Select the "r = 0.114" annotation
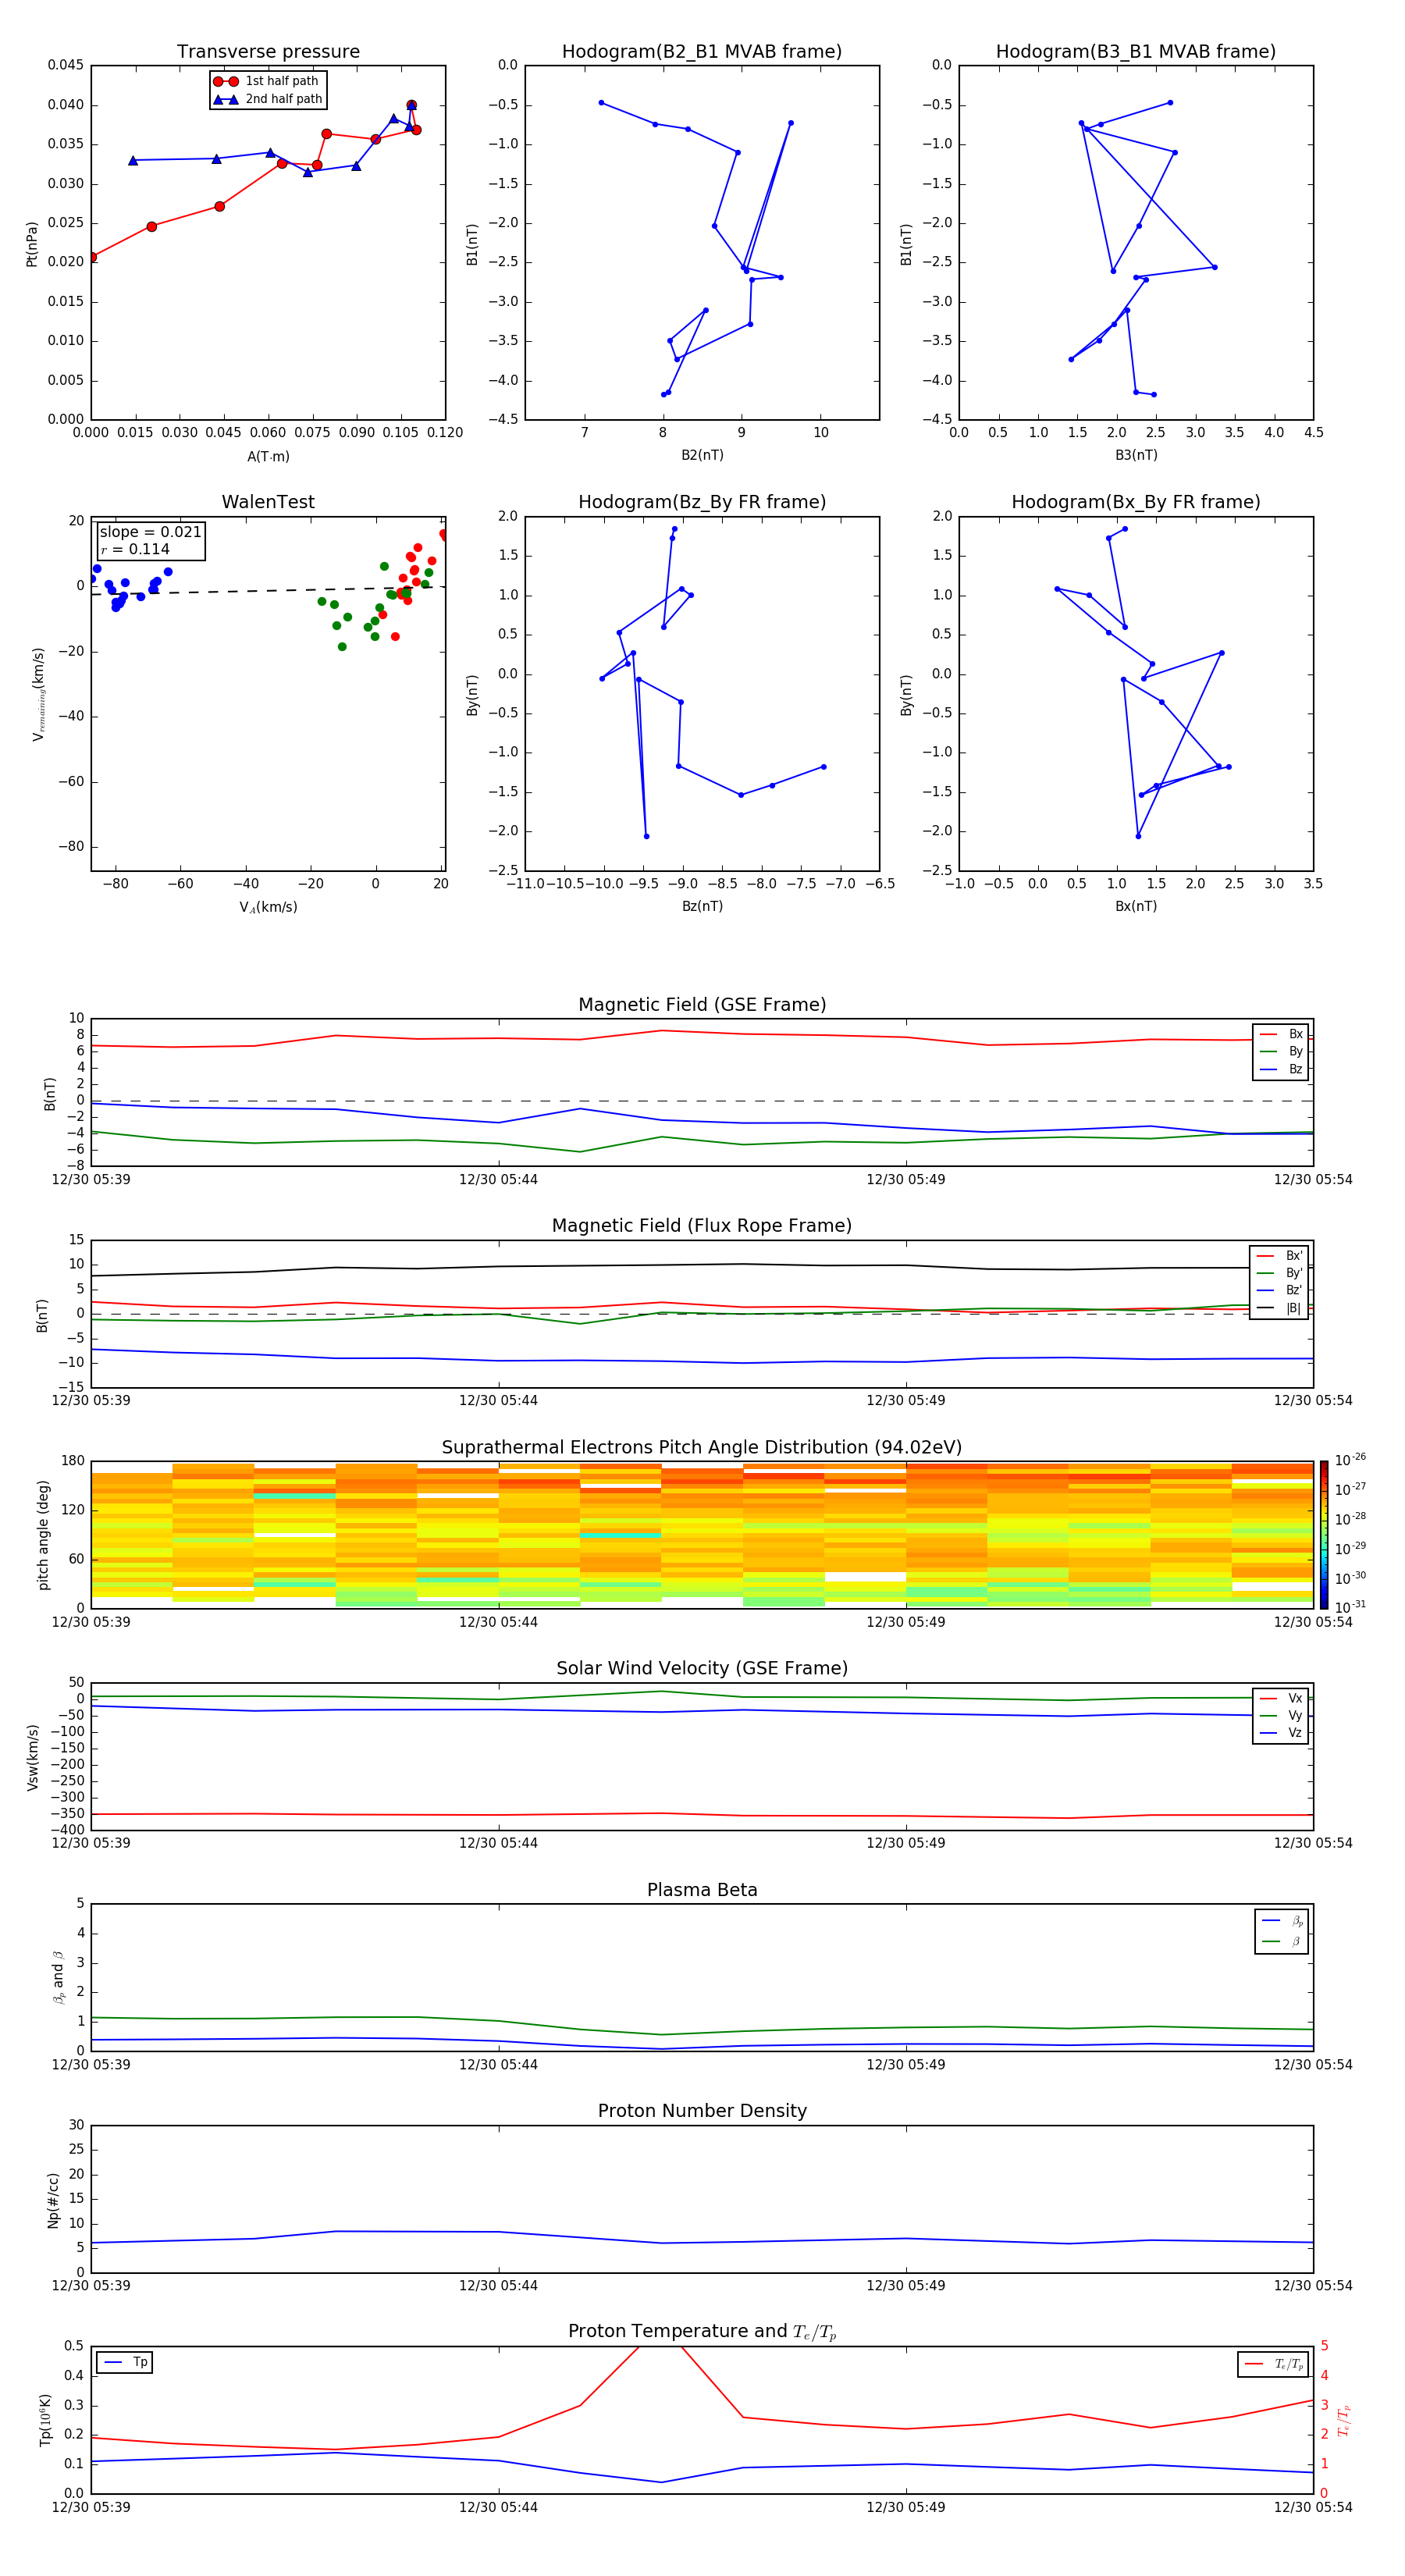Screen dimensions: 1405x2576 135,549
